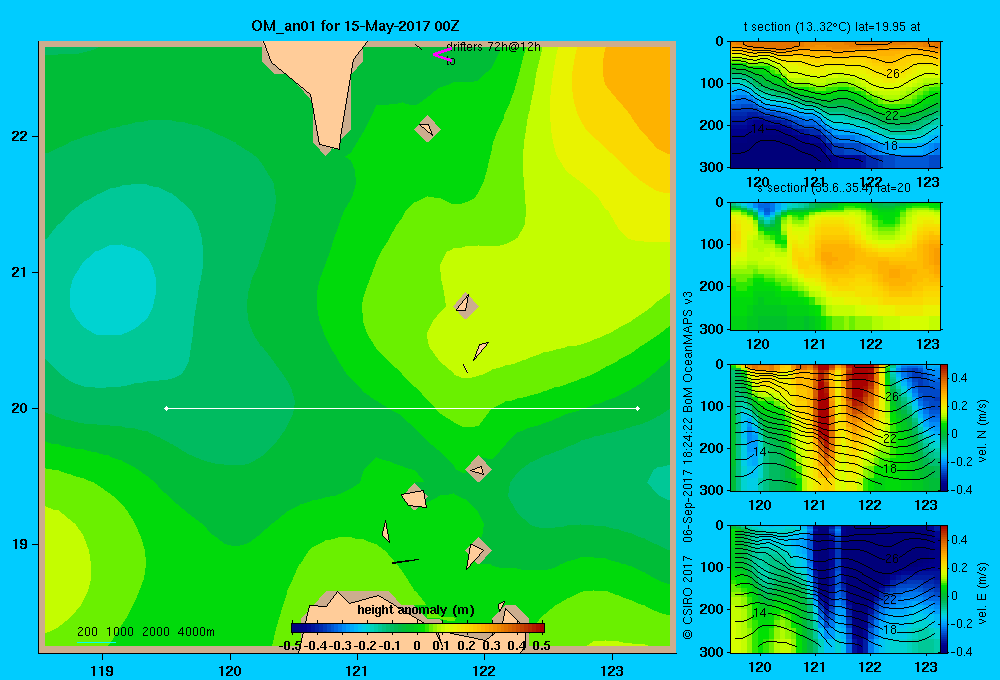Click the -0.4 tick on the vel. E scale
Image resolution: width=1000 pixels, height=680 pixels.
(960, 651)
